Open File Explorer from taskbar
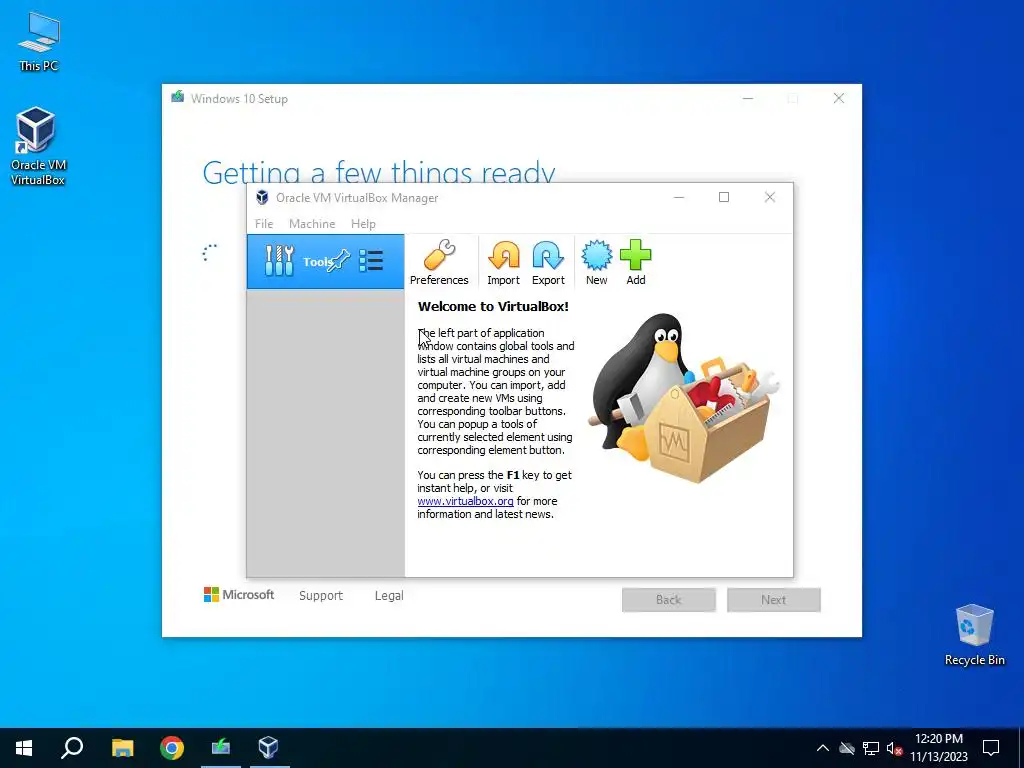The image size is (1024, 768). coord(122,748)
